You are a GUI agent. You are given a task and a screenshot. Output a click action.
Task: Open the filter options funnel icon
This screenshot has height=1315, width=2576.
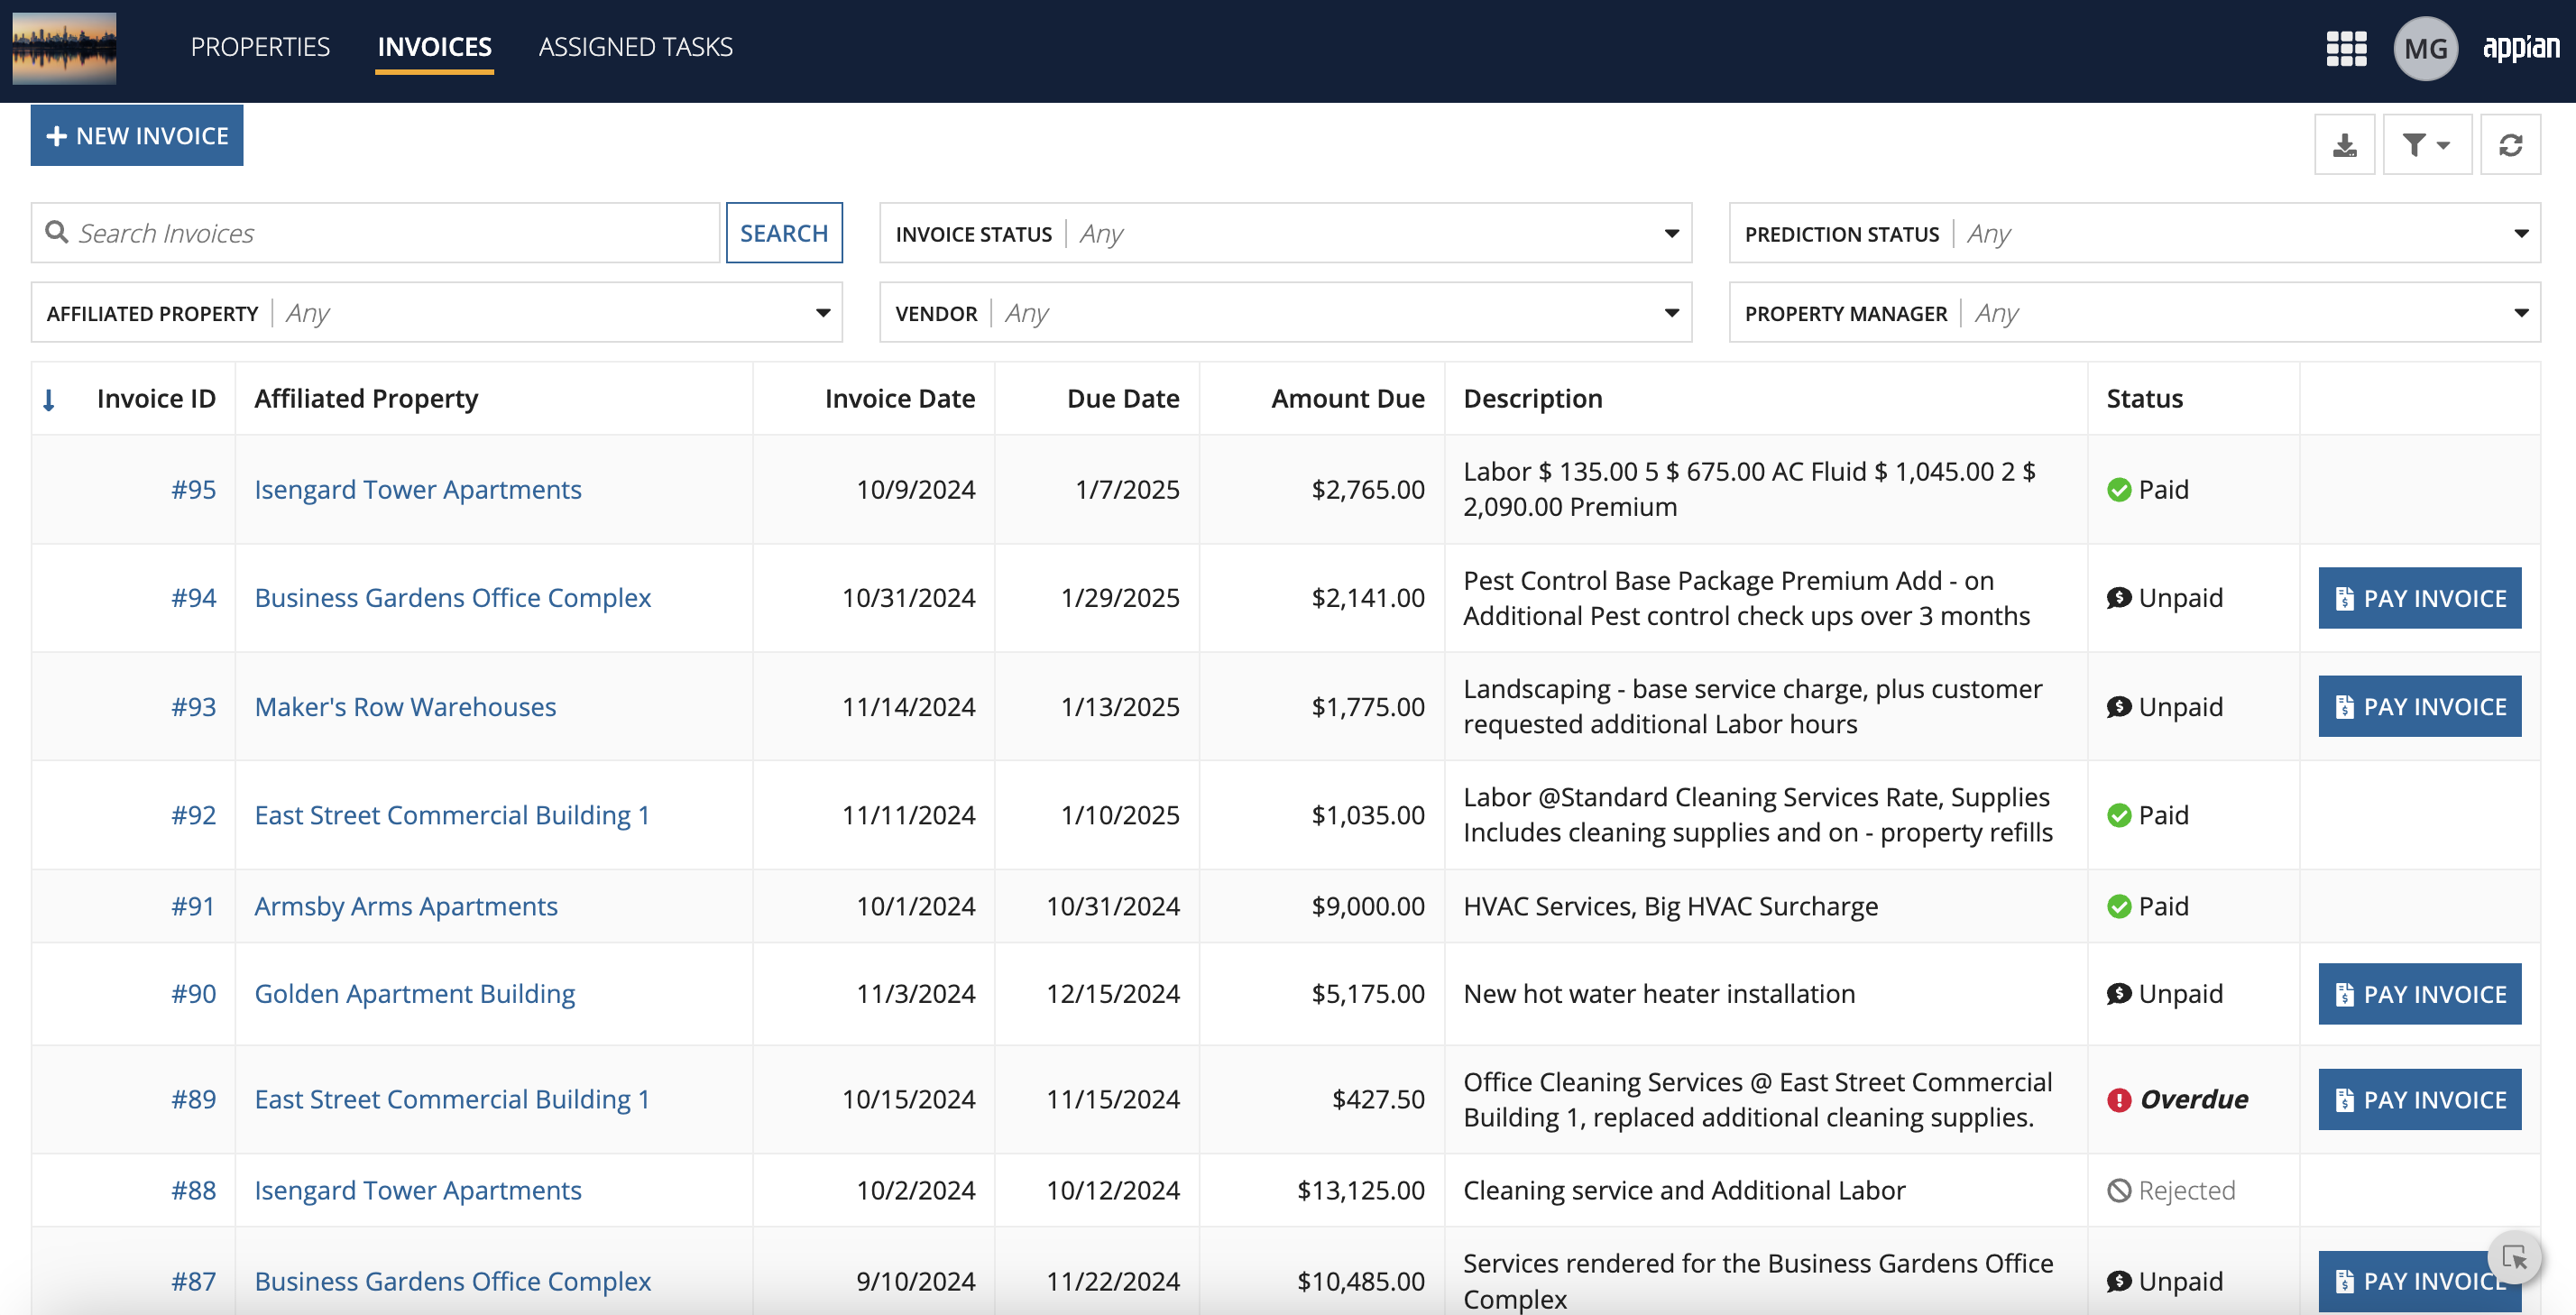click(x=2426, y=145)
